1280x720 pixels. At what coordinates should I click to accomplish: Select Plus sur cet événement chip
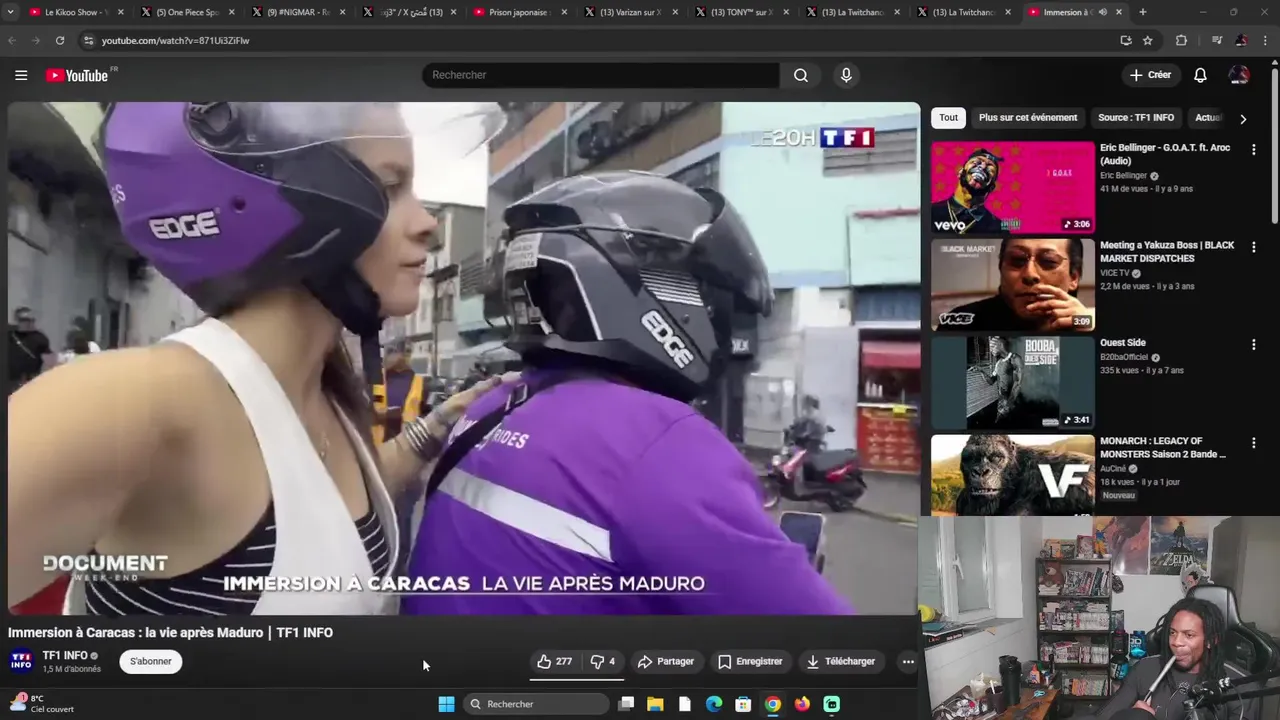(x=1028, y=117)
